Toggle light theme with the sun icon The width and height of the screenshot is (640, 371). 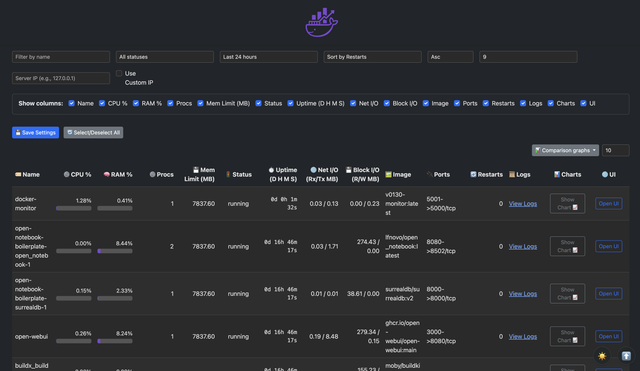point(602,356)
